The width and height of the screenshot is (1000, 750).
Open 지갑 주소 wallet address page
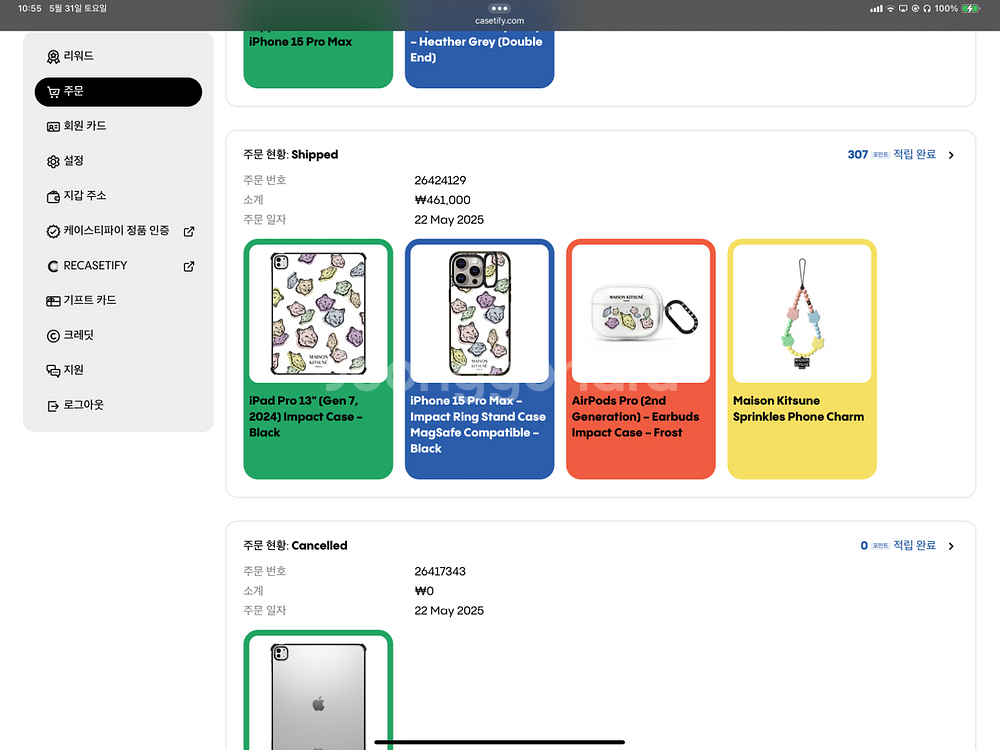pos(118,196)
